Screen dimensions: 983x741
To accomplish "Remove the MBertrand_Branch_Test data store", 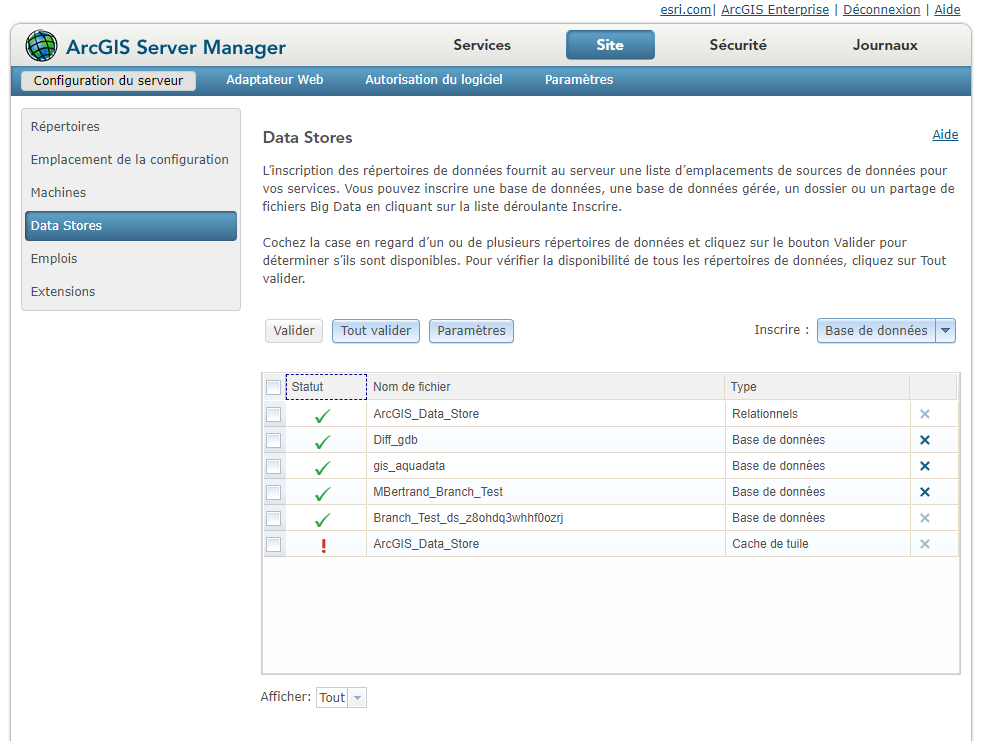I will tap(925, 492).
